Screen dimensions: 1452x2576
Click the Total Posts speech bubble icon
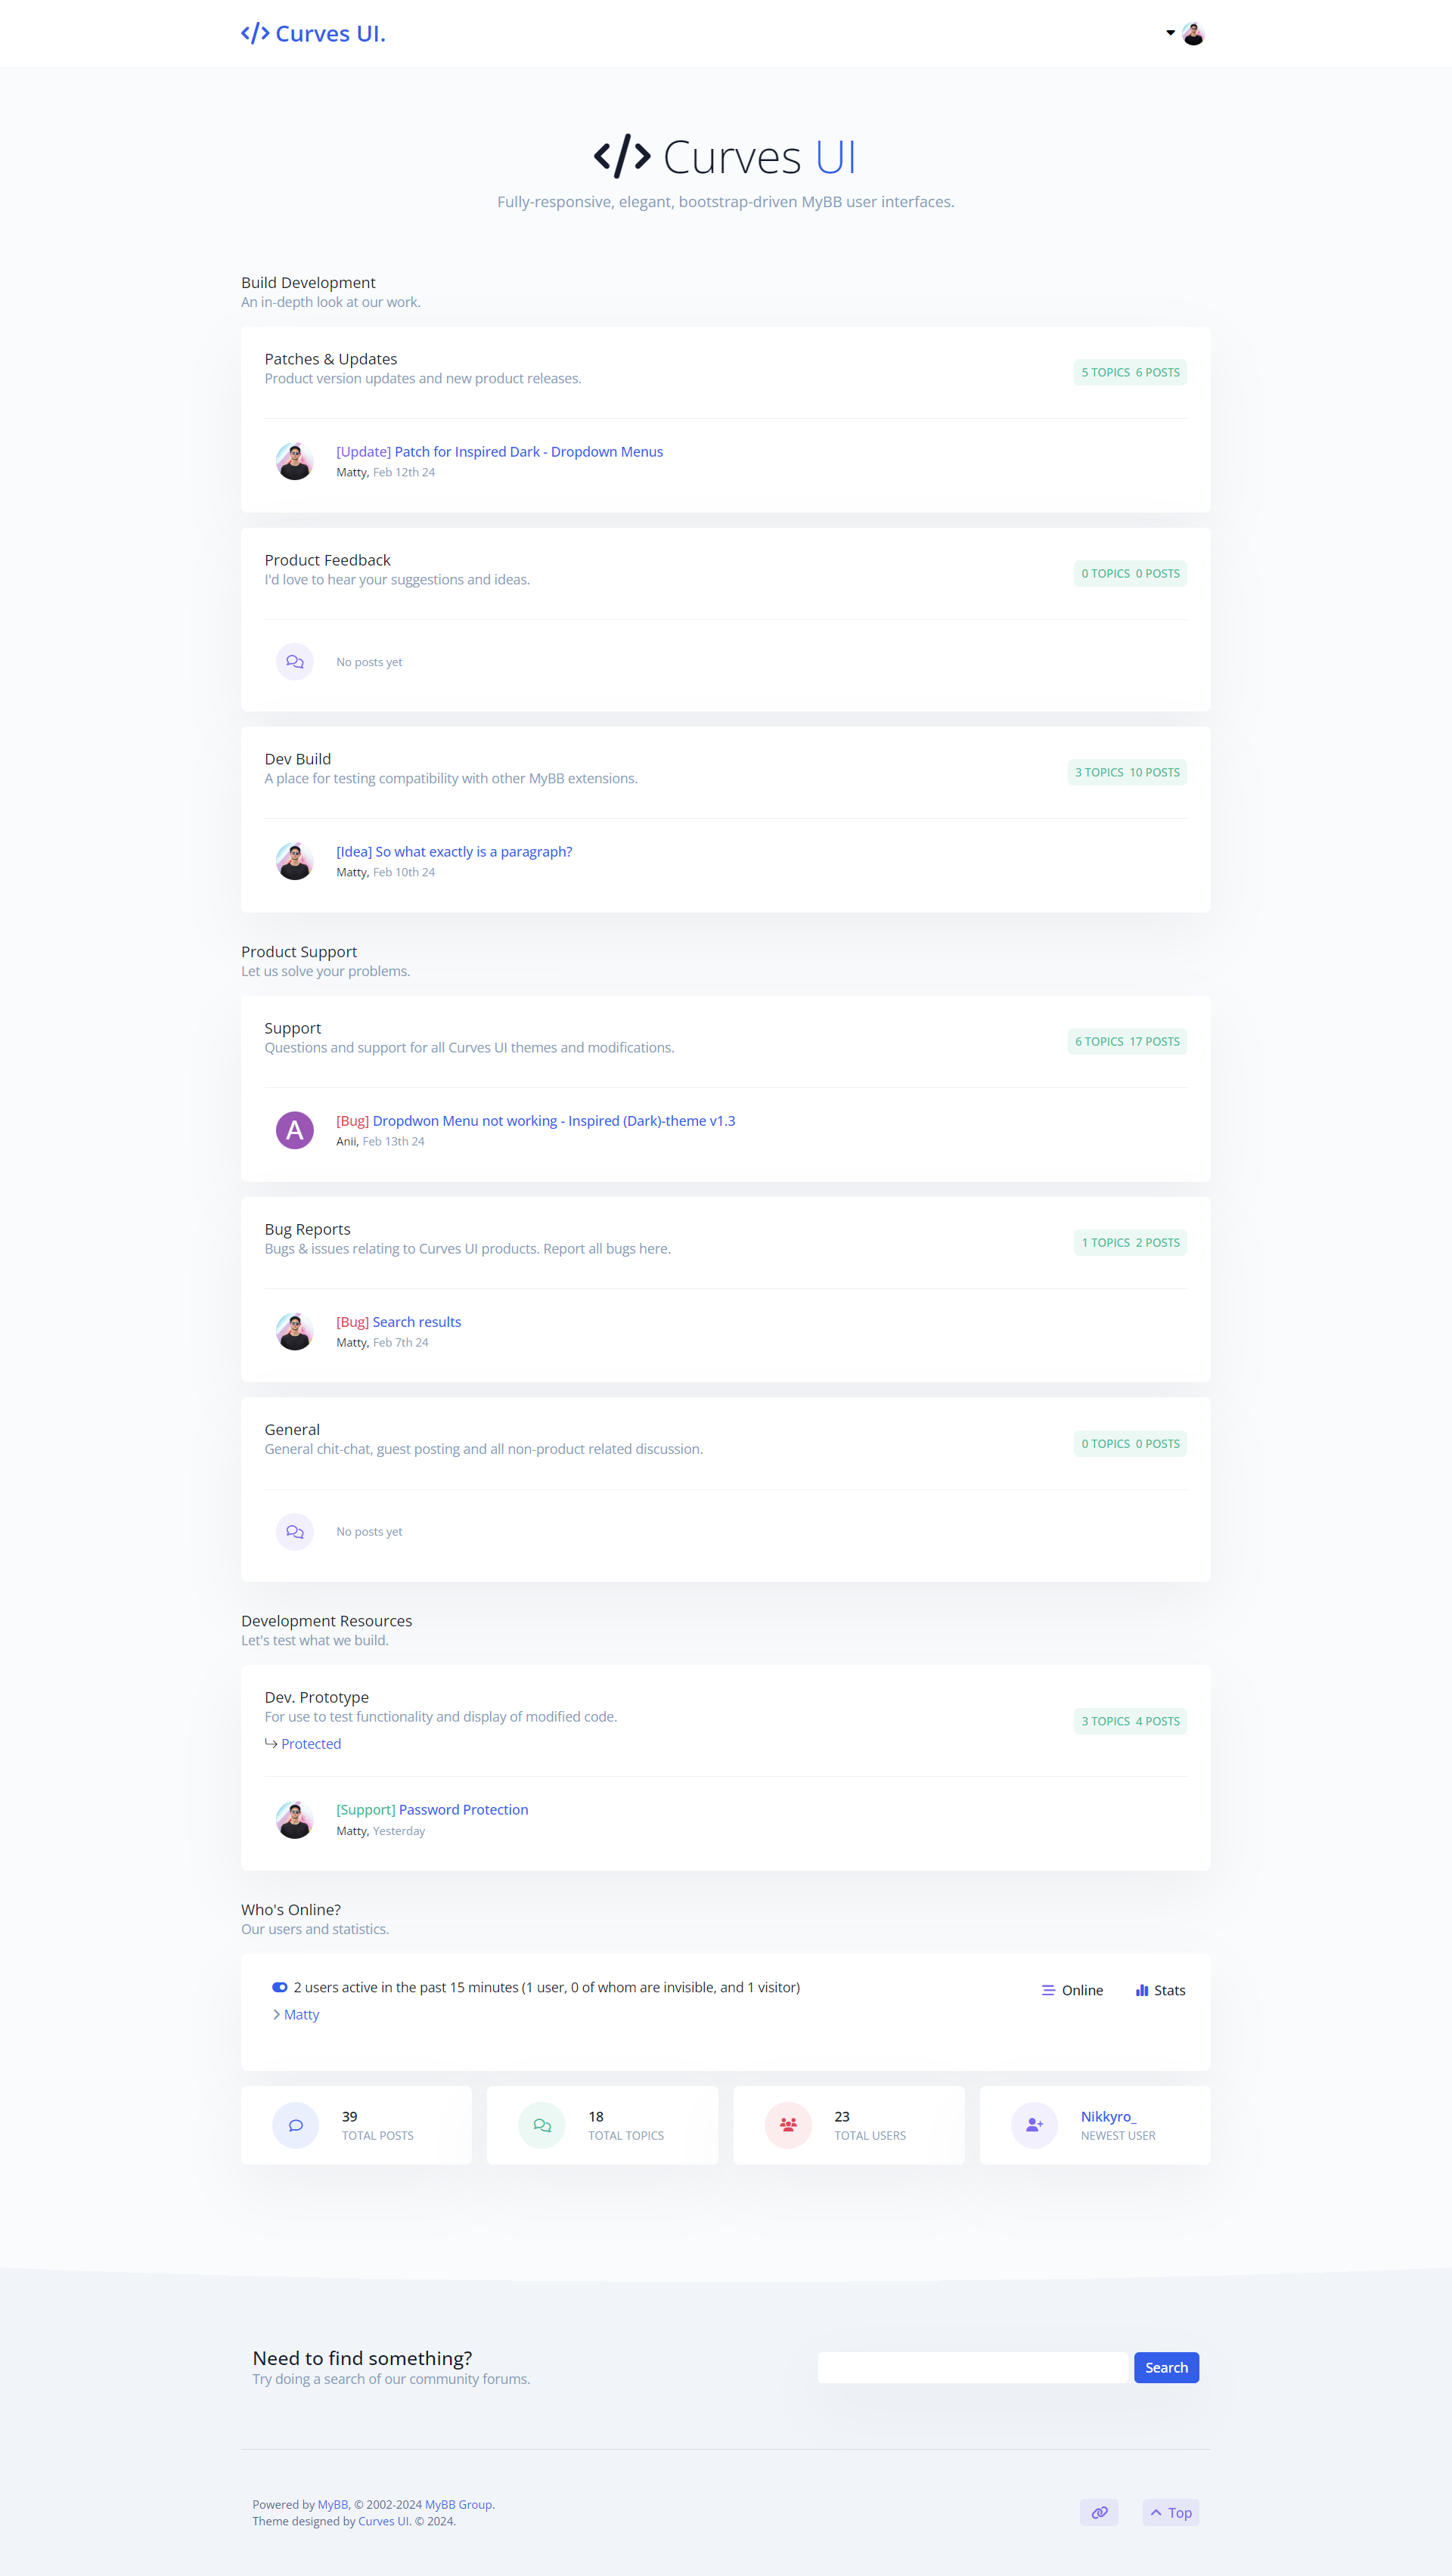coord(296,2125)
